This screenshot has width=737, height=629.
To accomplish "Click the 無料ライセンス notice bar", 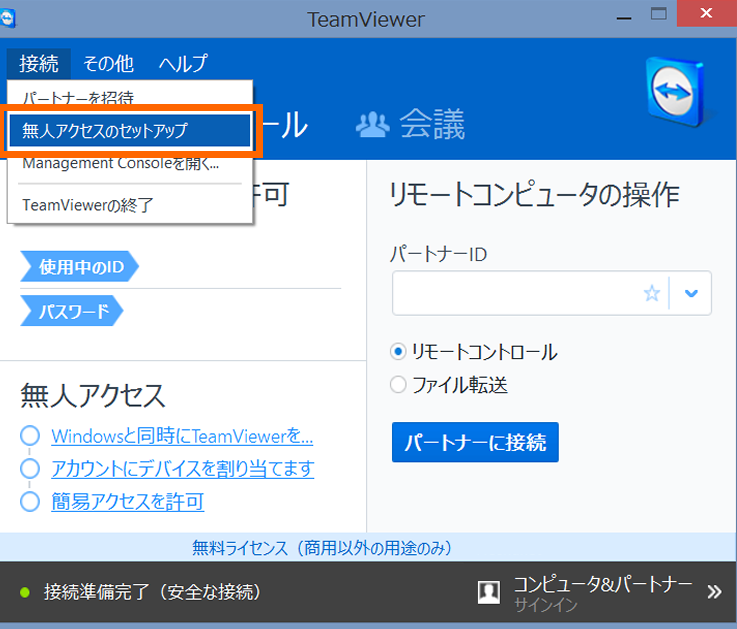I will (368, 547).
